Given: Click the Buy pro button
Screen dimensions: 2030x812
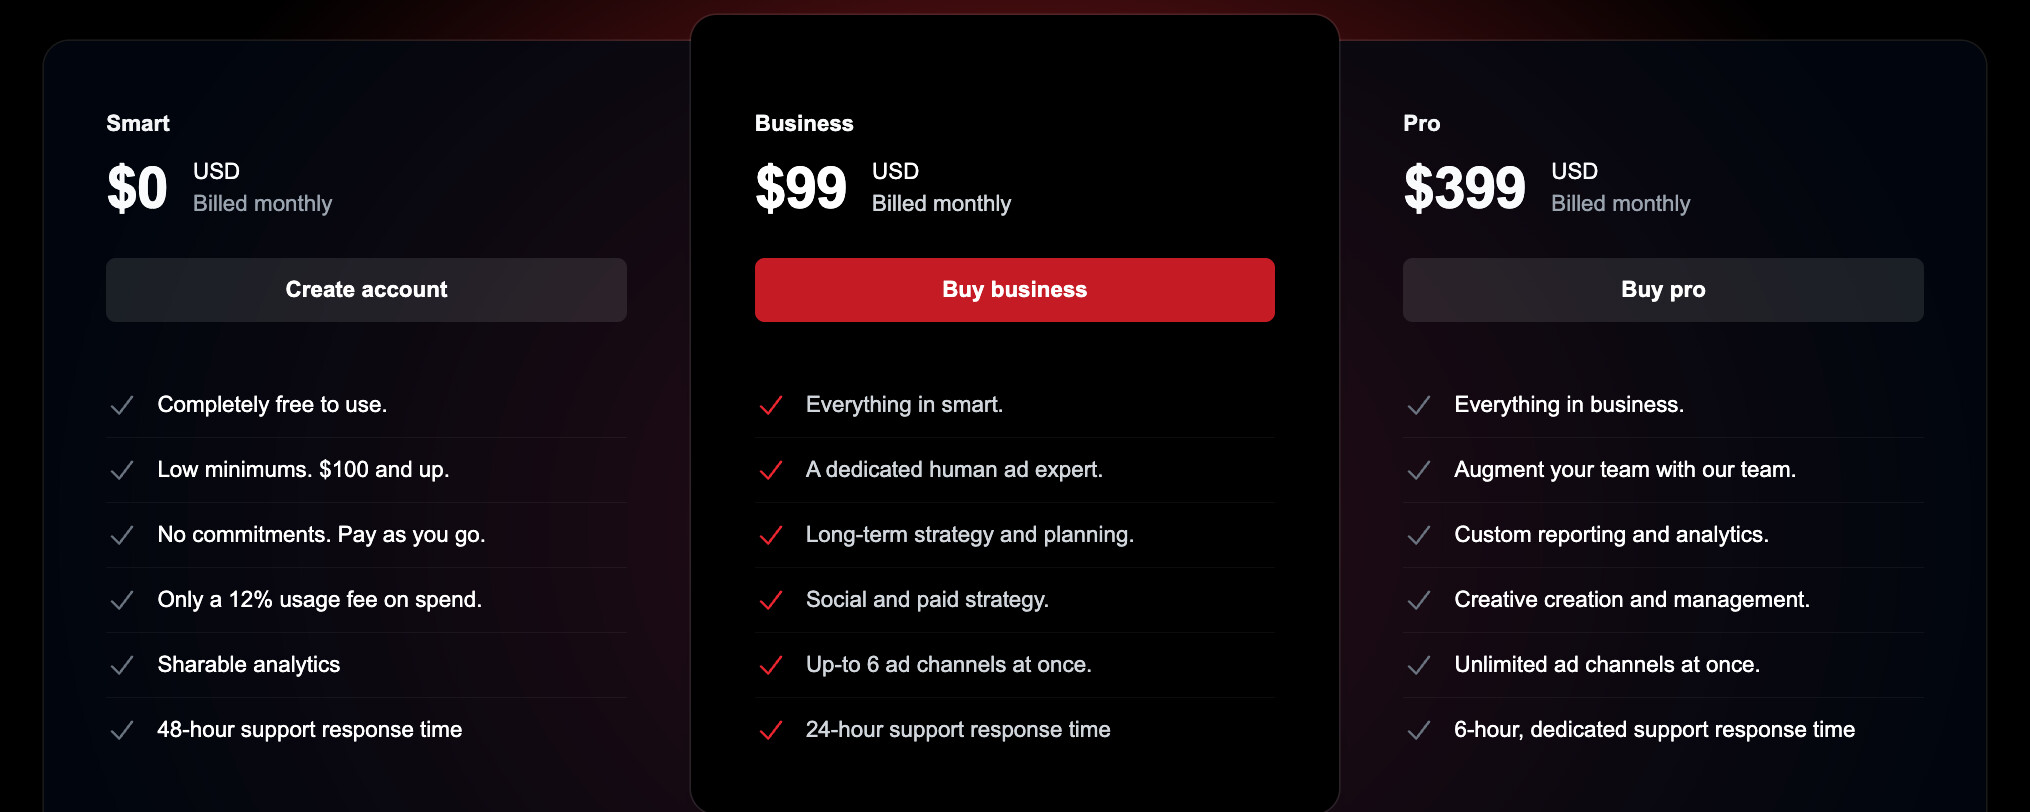Looking at the screenshot, I should tap(1663, 290).
